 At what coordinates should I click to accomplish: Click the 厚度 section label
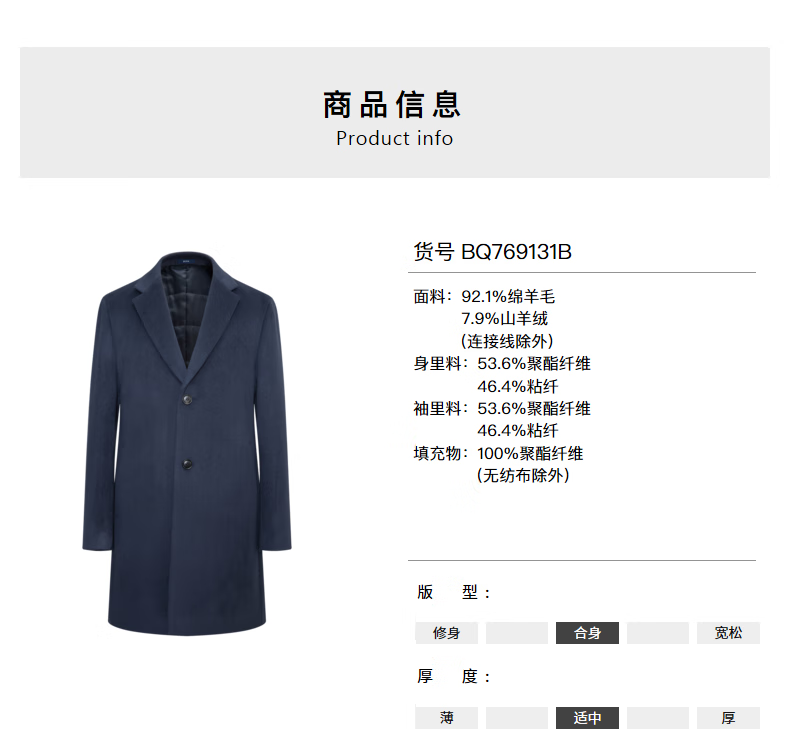point(453,677)
